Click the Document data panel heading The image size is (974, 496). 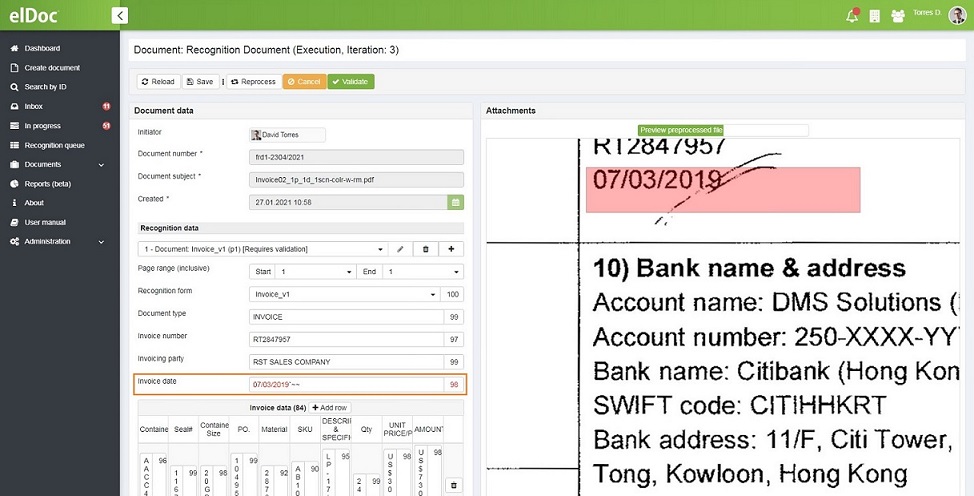[x=163, y=111]
